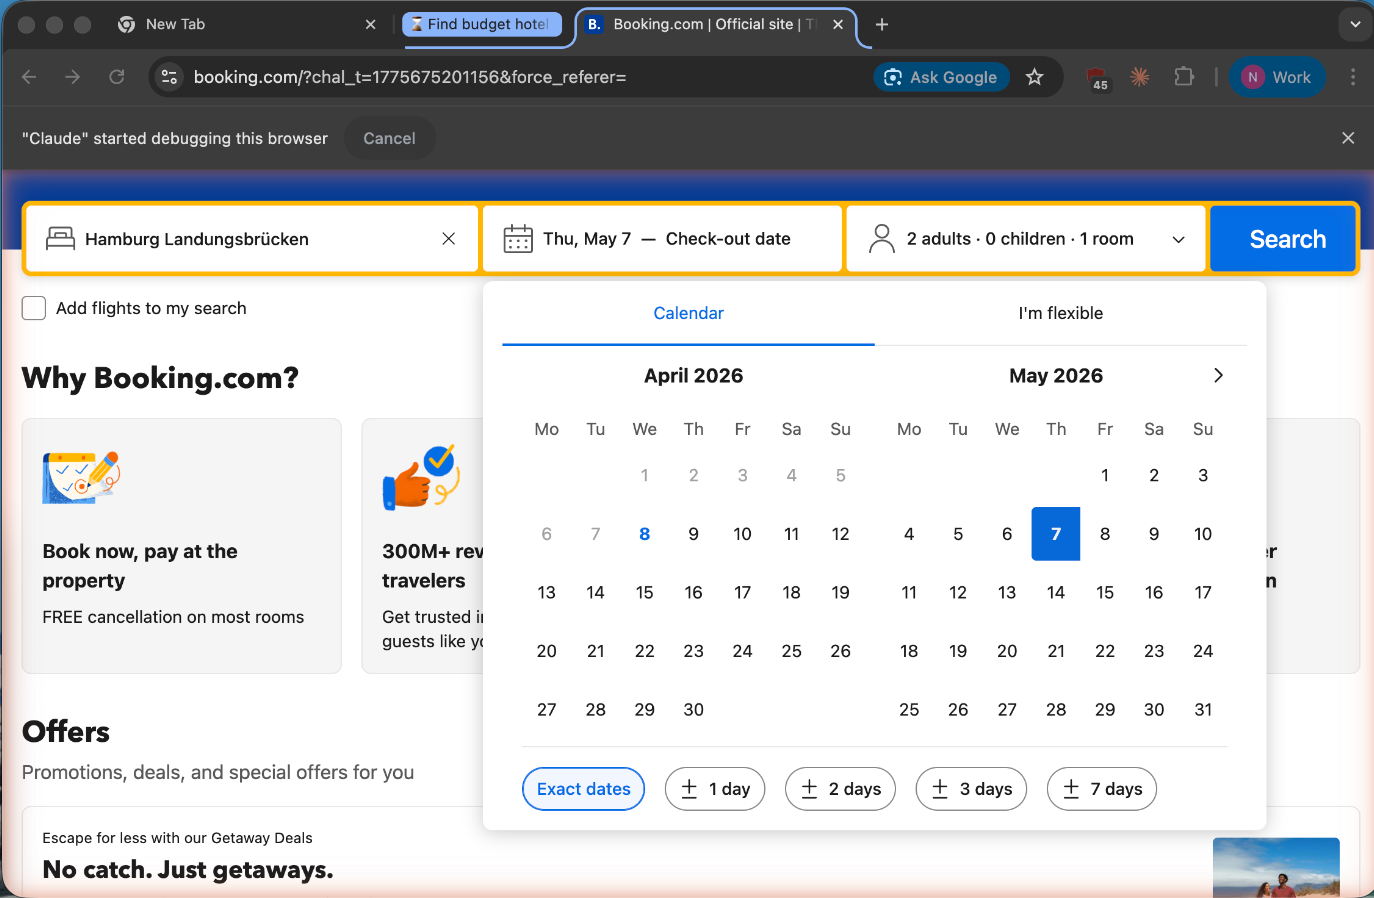1374x898 pixels.
Task: Switch to the I'm flexible tab
Action: (1061, 313)
